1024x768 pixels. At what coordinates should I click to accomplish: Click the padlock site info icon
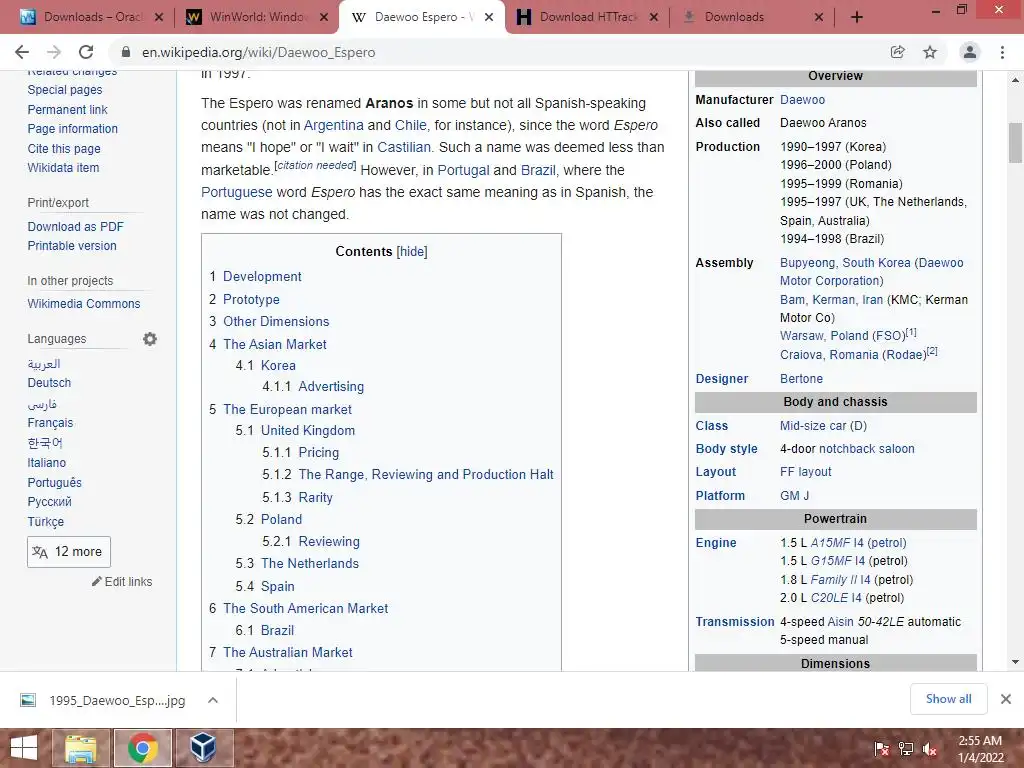(126, 52)
